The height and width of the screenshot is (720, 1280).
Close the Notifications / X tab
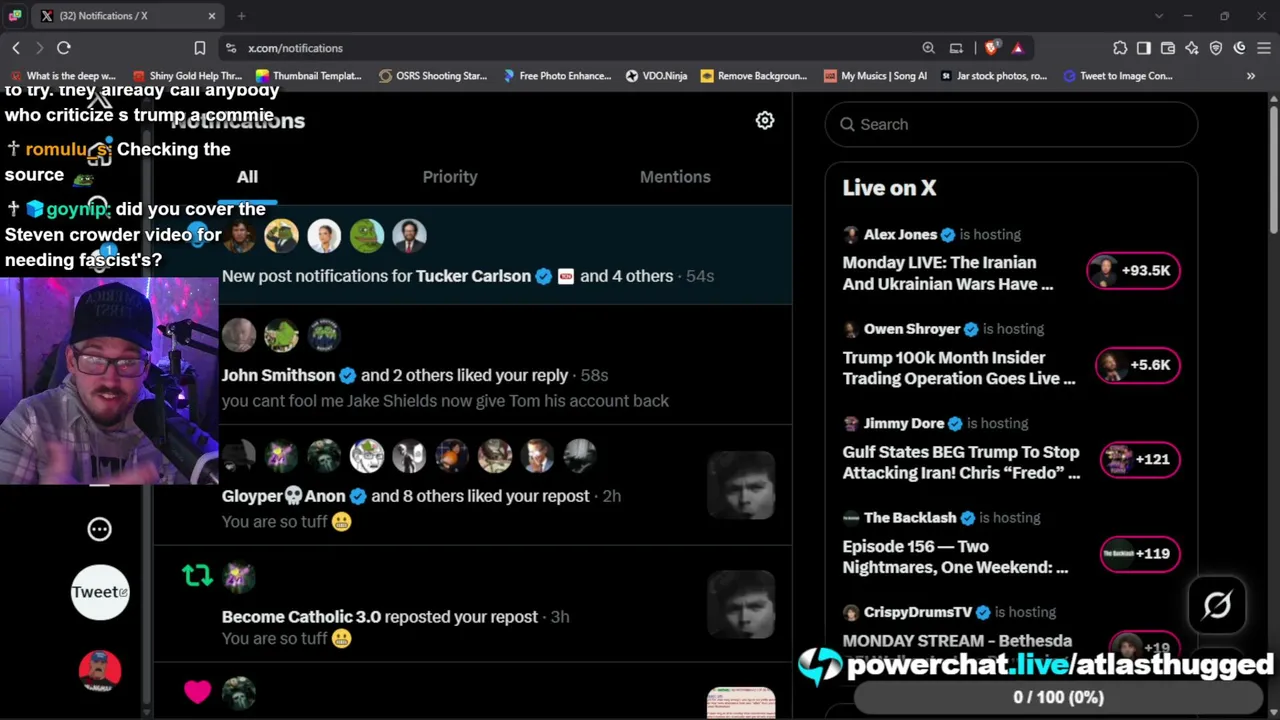212,16
